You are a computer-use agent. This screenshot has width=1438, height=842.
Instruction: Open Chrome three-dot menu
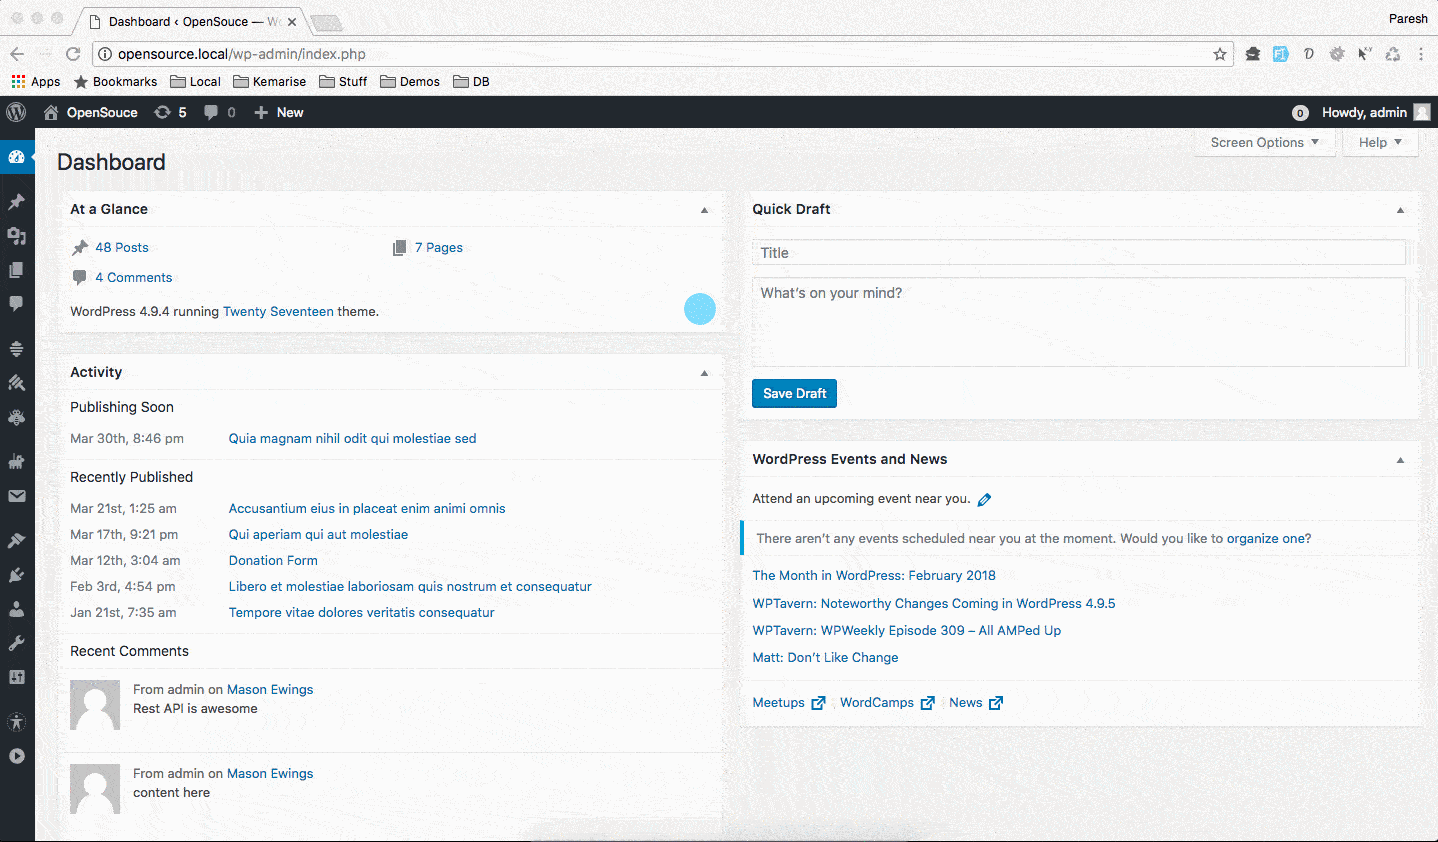coord(1421,54)
